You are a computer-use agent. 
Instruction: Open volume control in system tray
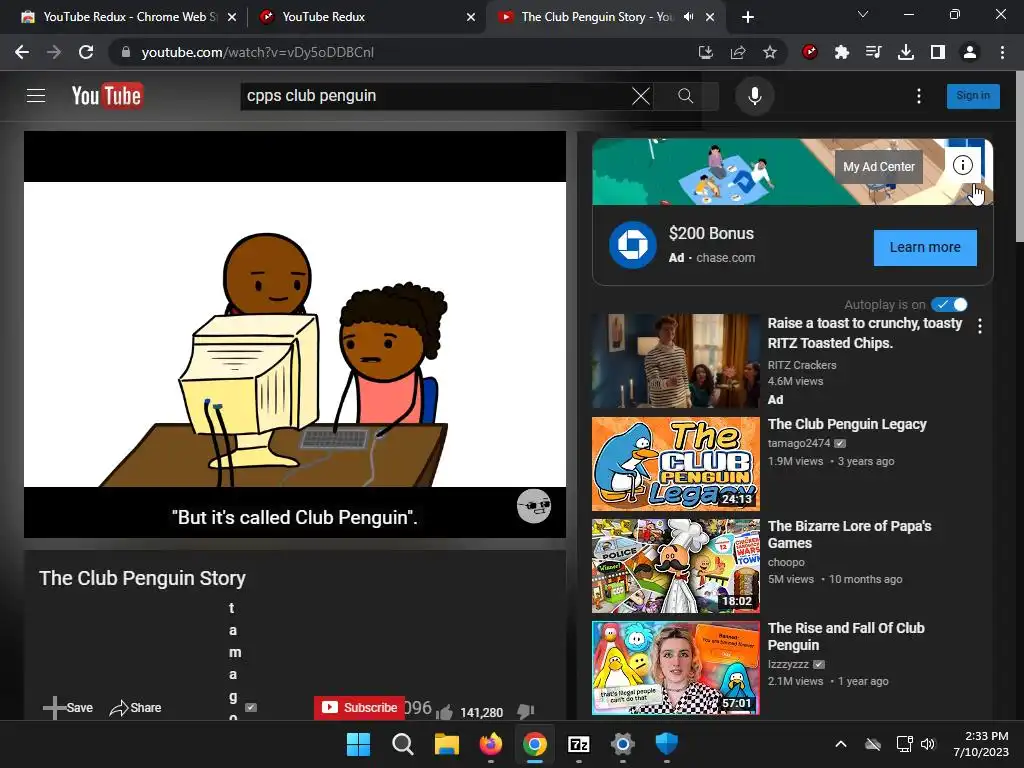pos(927,744)
